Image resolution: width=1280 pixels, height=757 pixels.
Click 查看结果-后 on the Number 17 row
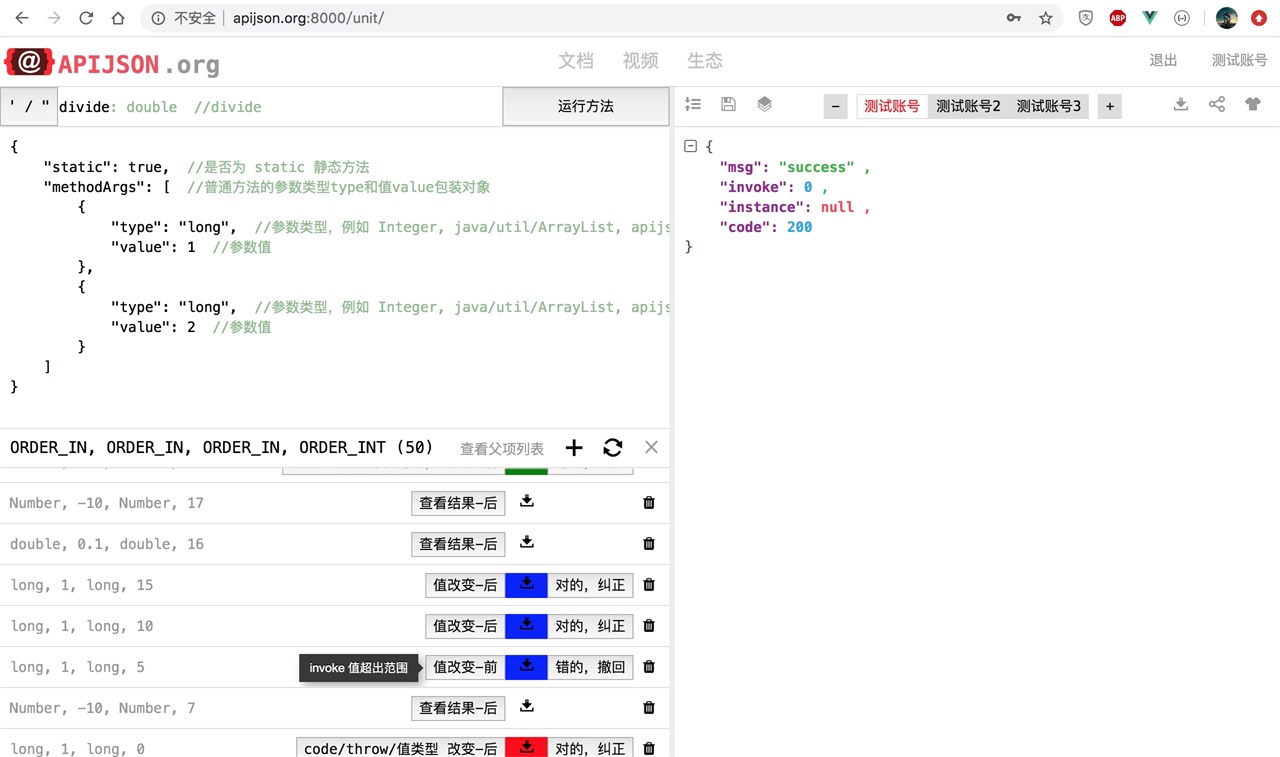458,503
